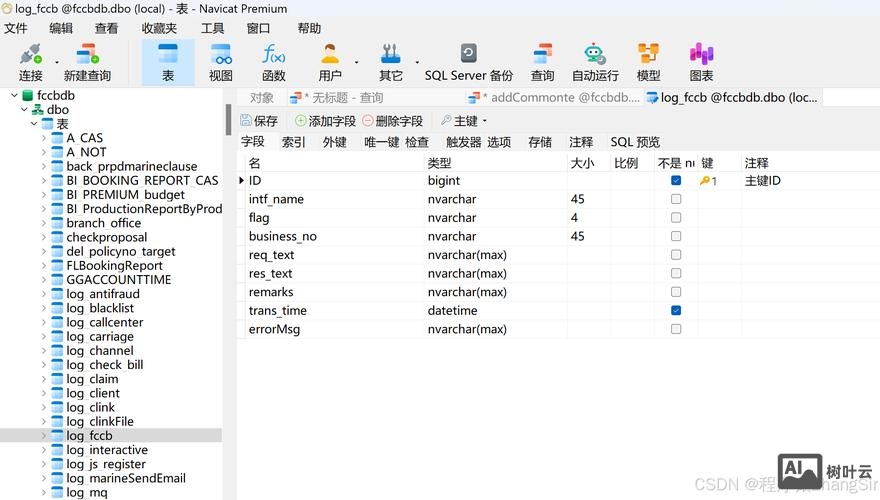
Task: Click the 保存 (Save) button
Action: click(x=259, y=121)
